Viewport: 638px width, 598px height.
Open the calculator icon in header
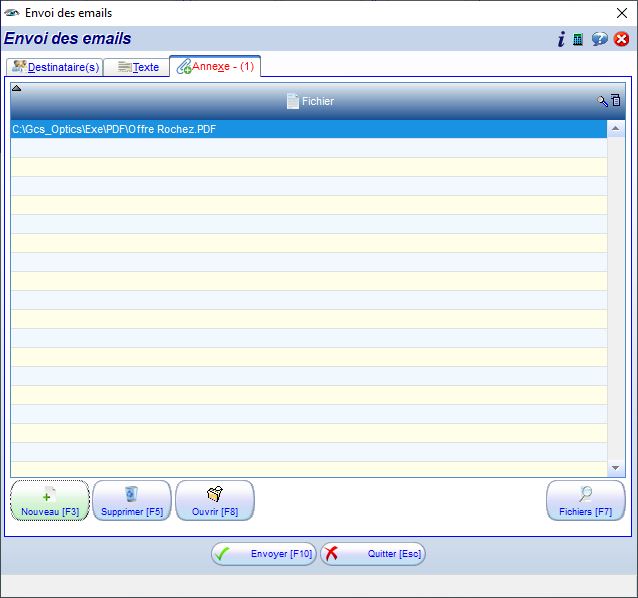click(x=578, y=39)
